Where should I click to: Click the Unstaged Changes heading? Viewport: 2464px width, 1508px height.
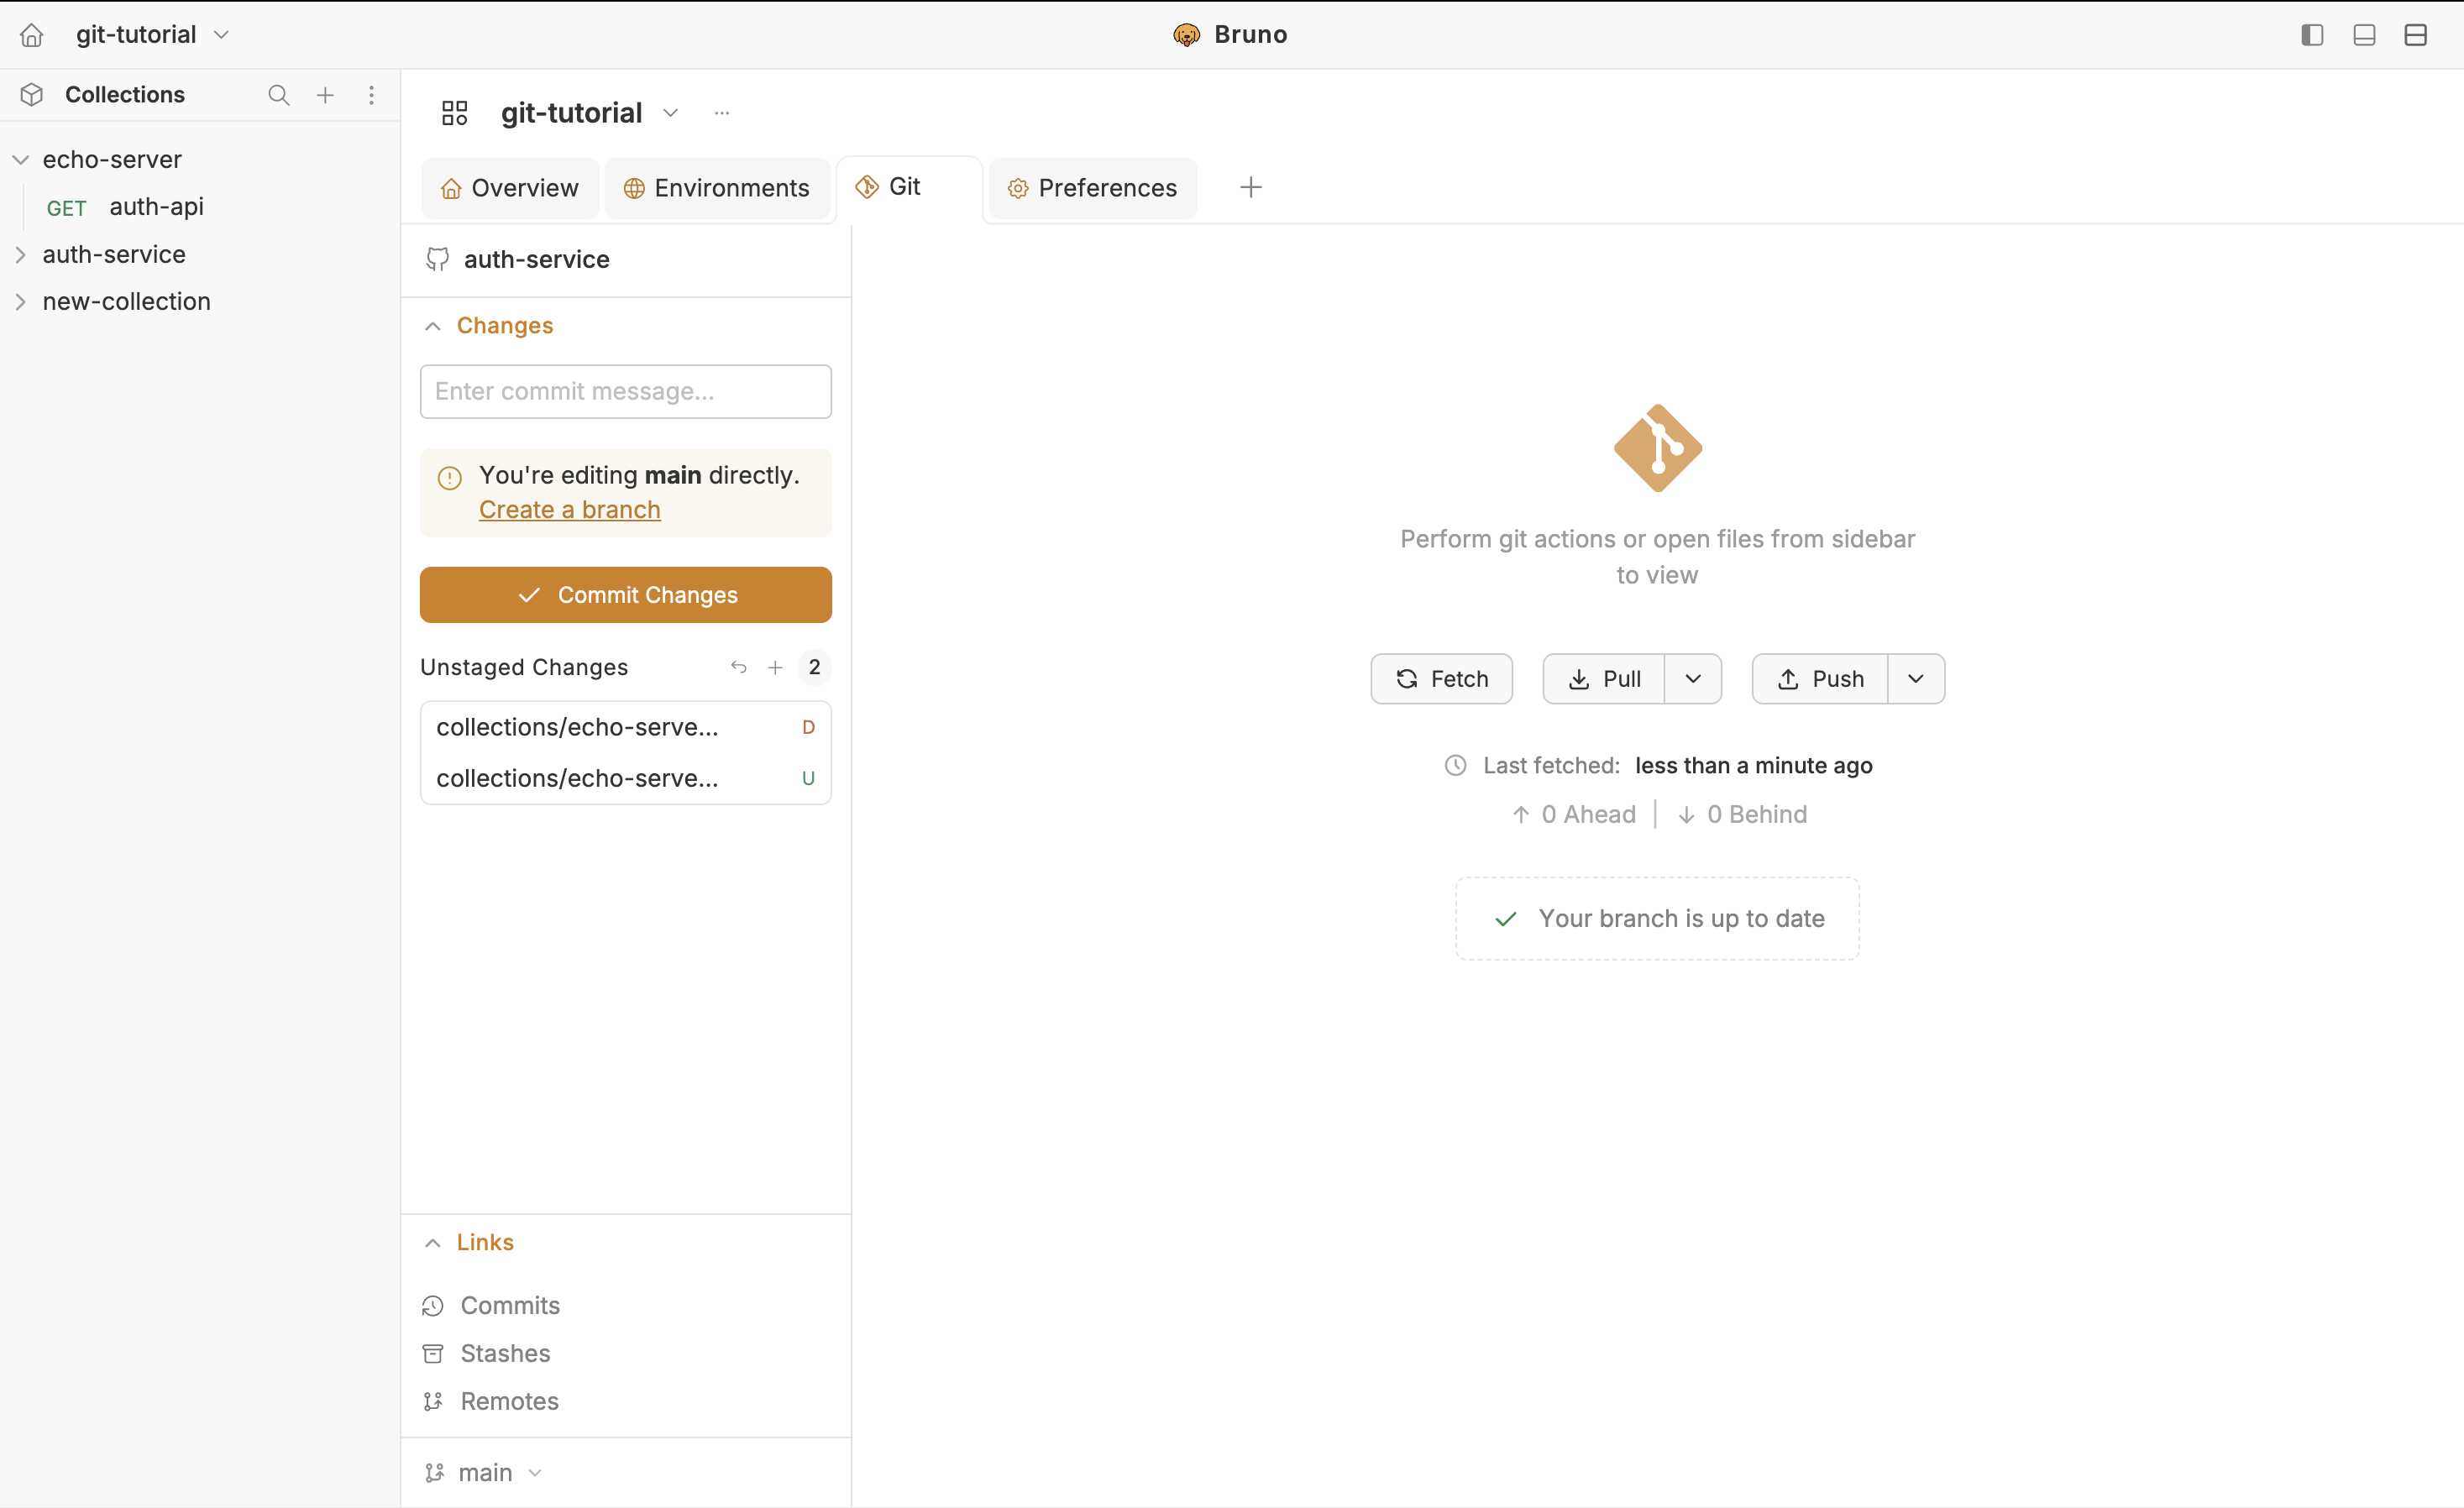click(524, 667)
